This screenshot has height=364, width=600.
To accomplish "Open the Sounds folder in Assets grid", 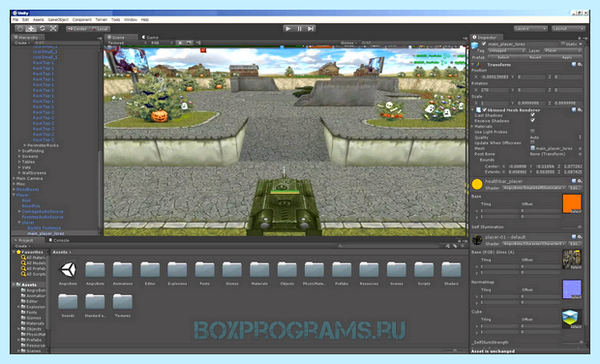I will (x=68, y=305).
